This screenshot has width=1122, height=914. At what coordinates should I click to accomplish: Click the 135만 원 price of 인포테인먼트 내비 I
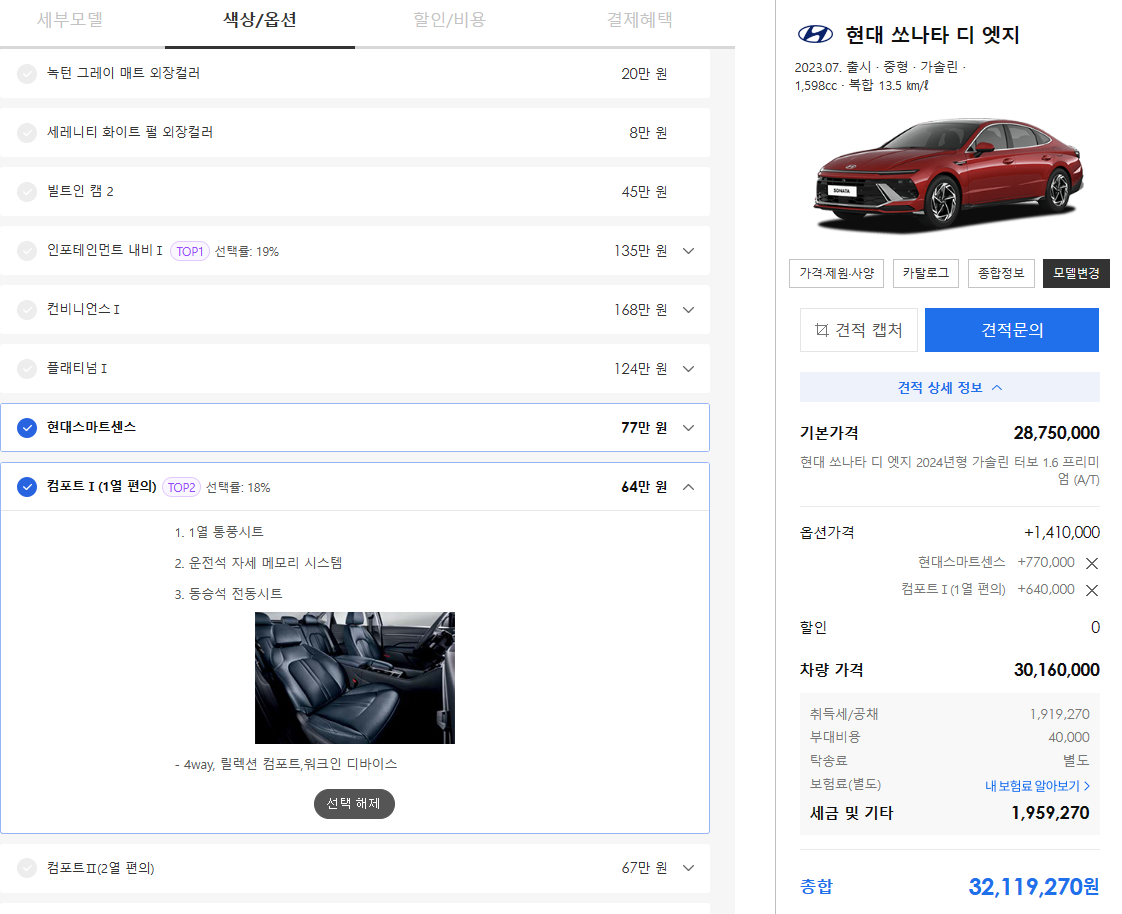tap(640, 251)
